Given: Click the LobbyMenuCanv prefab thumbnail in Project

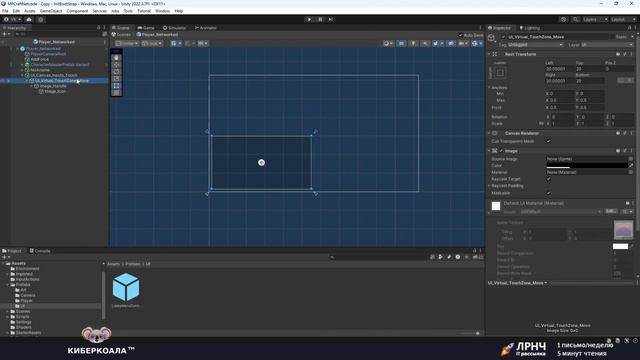Looking at the screenshot, I should tap(126, 287).
